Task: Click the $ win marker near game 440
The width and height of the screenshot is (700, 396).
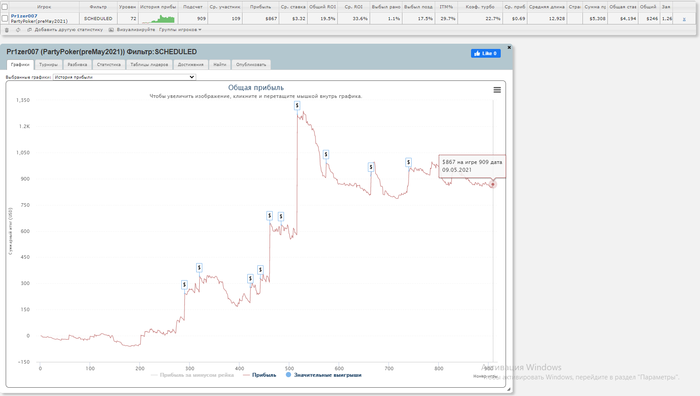Action: (260, 270)
